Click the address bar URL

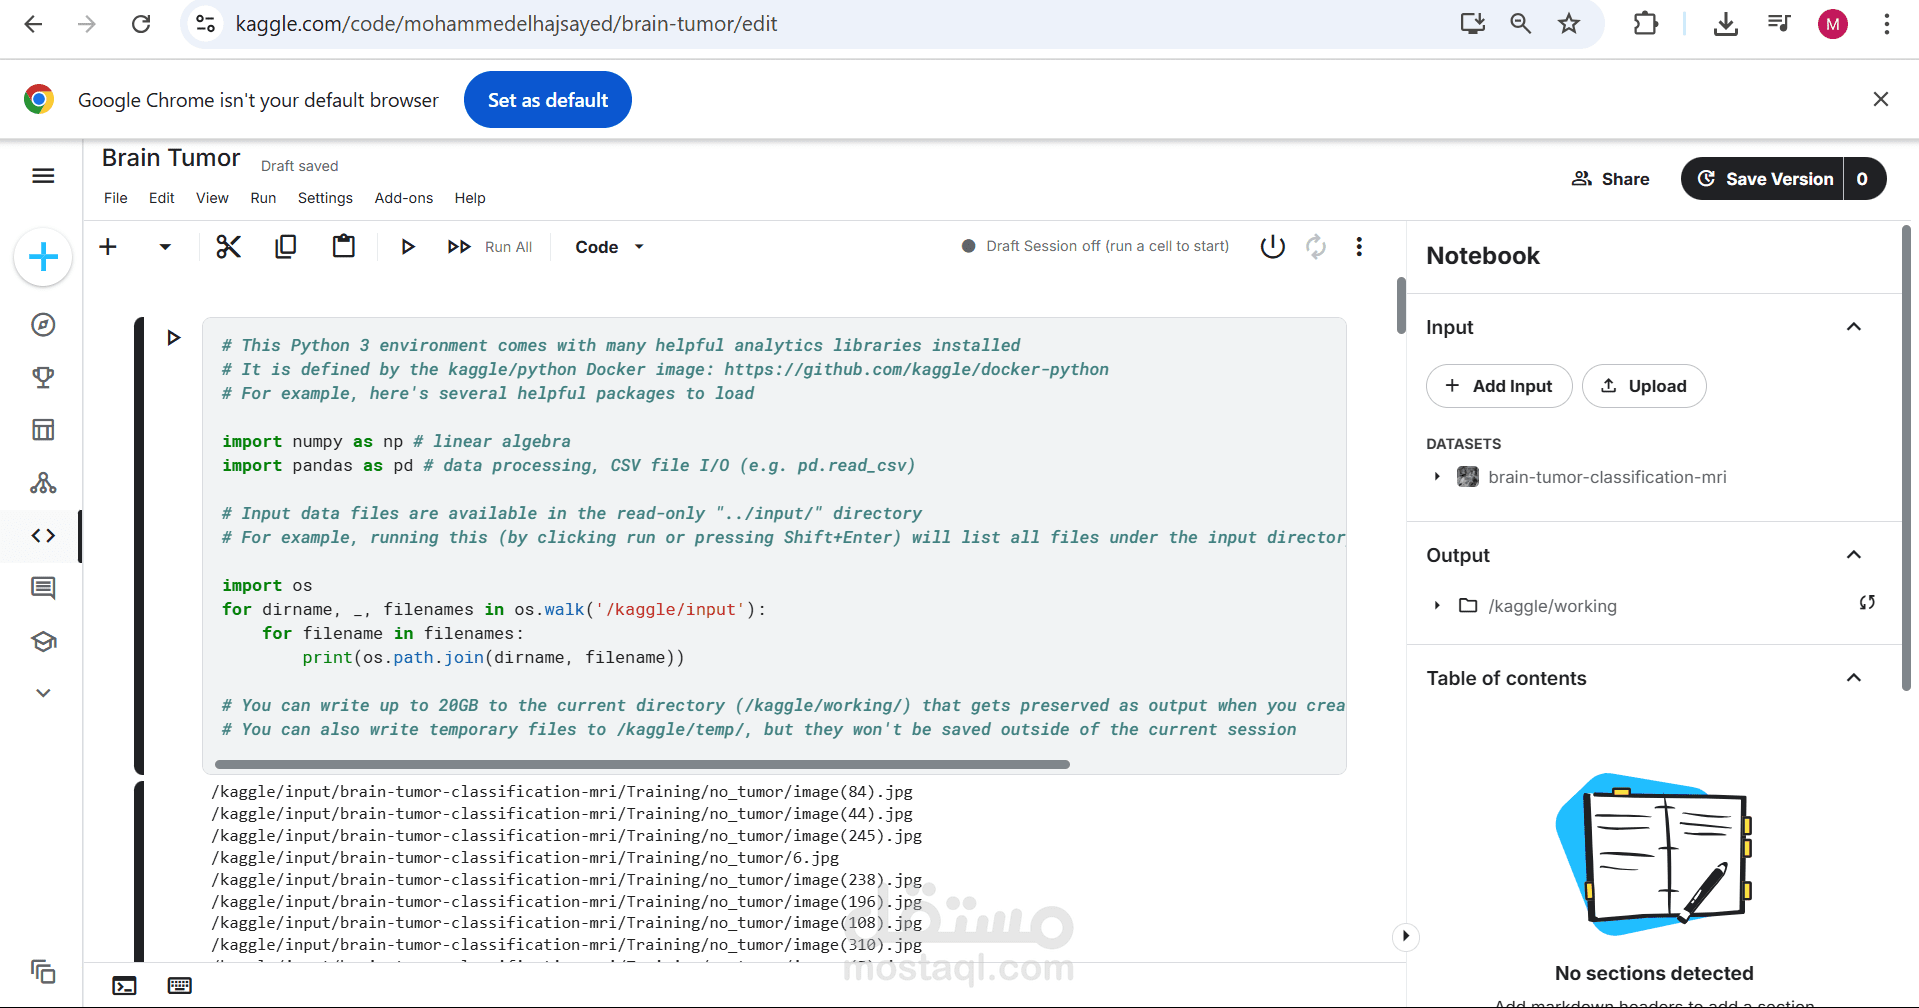pos(506,24)
